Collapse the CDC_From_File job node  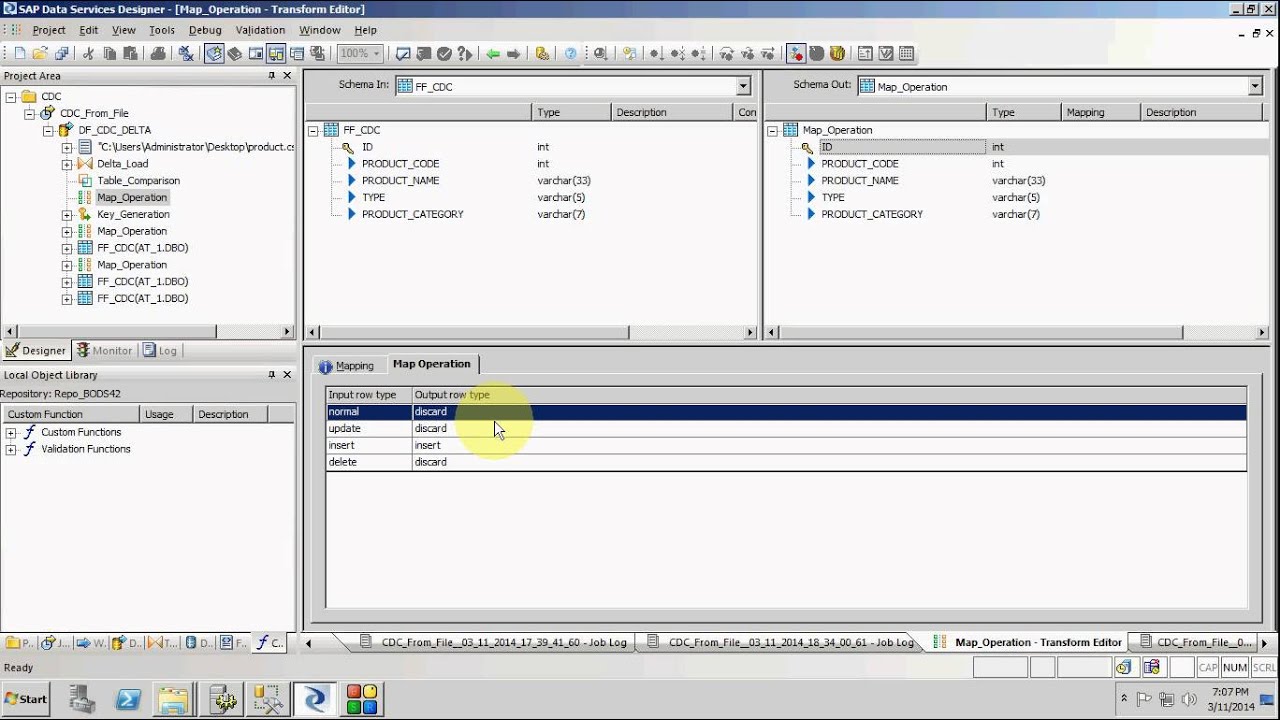pyautogui.click(x=30, y=114)
